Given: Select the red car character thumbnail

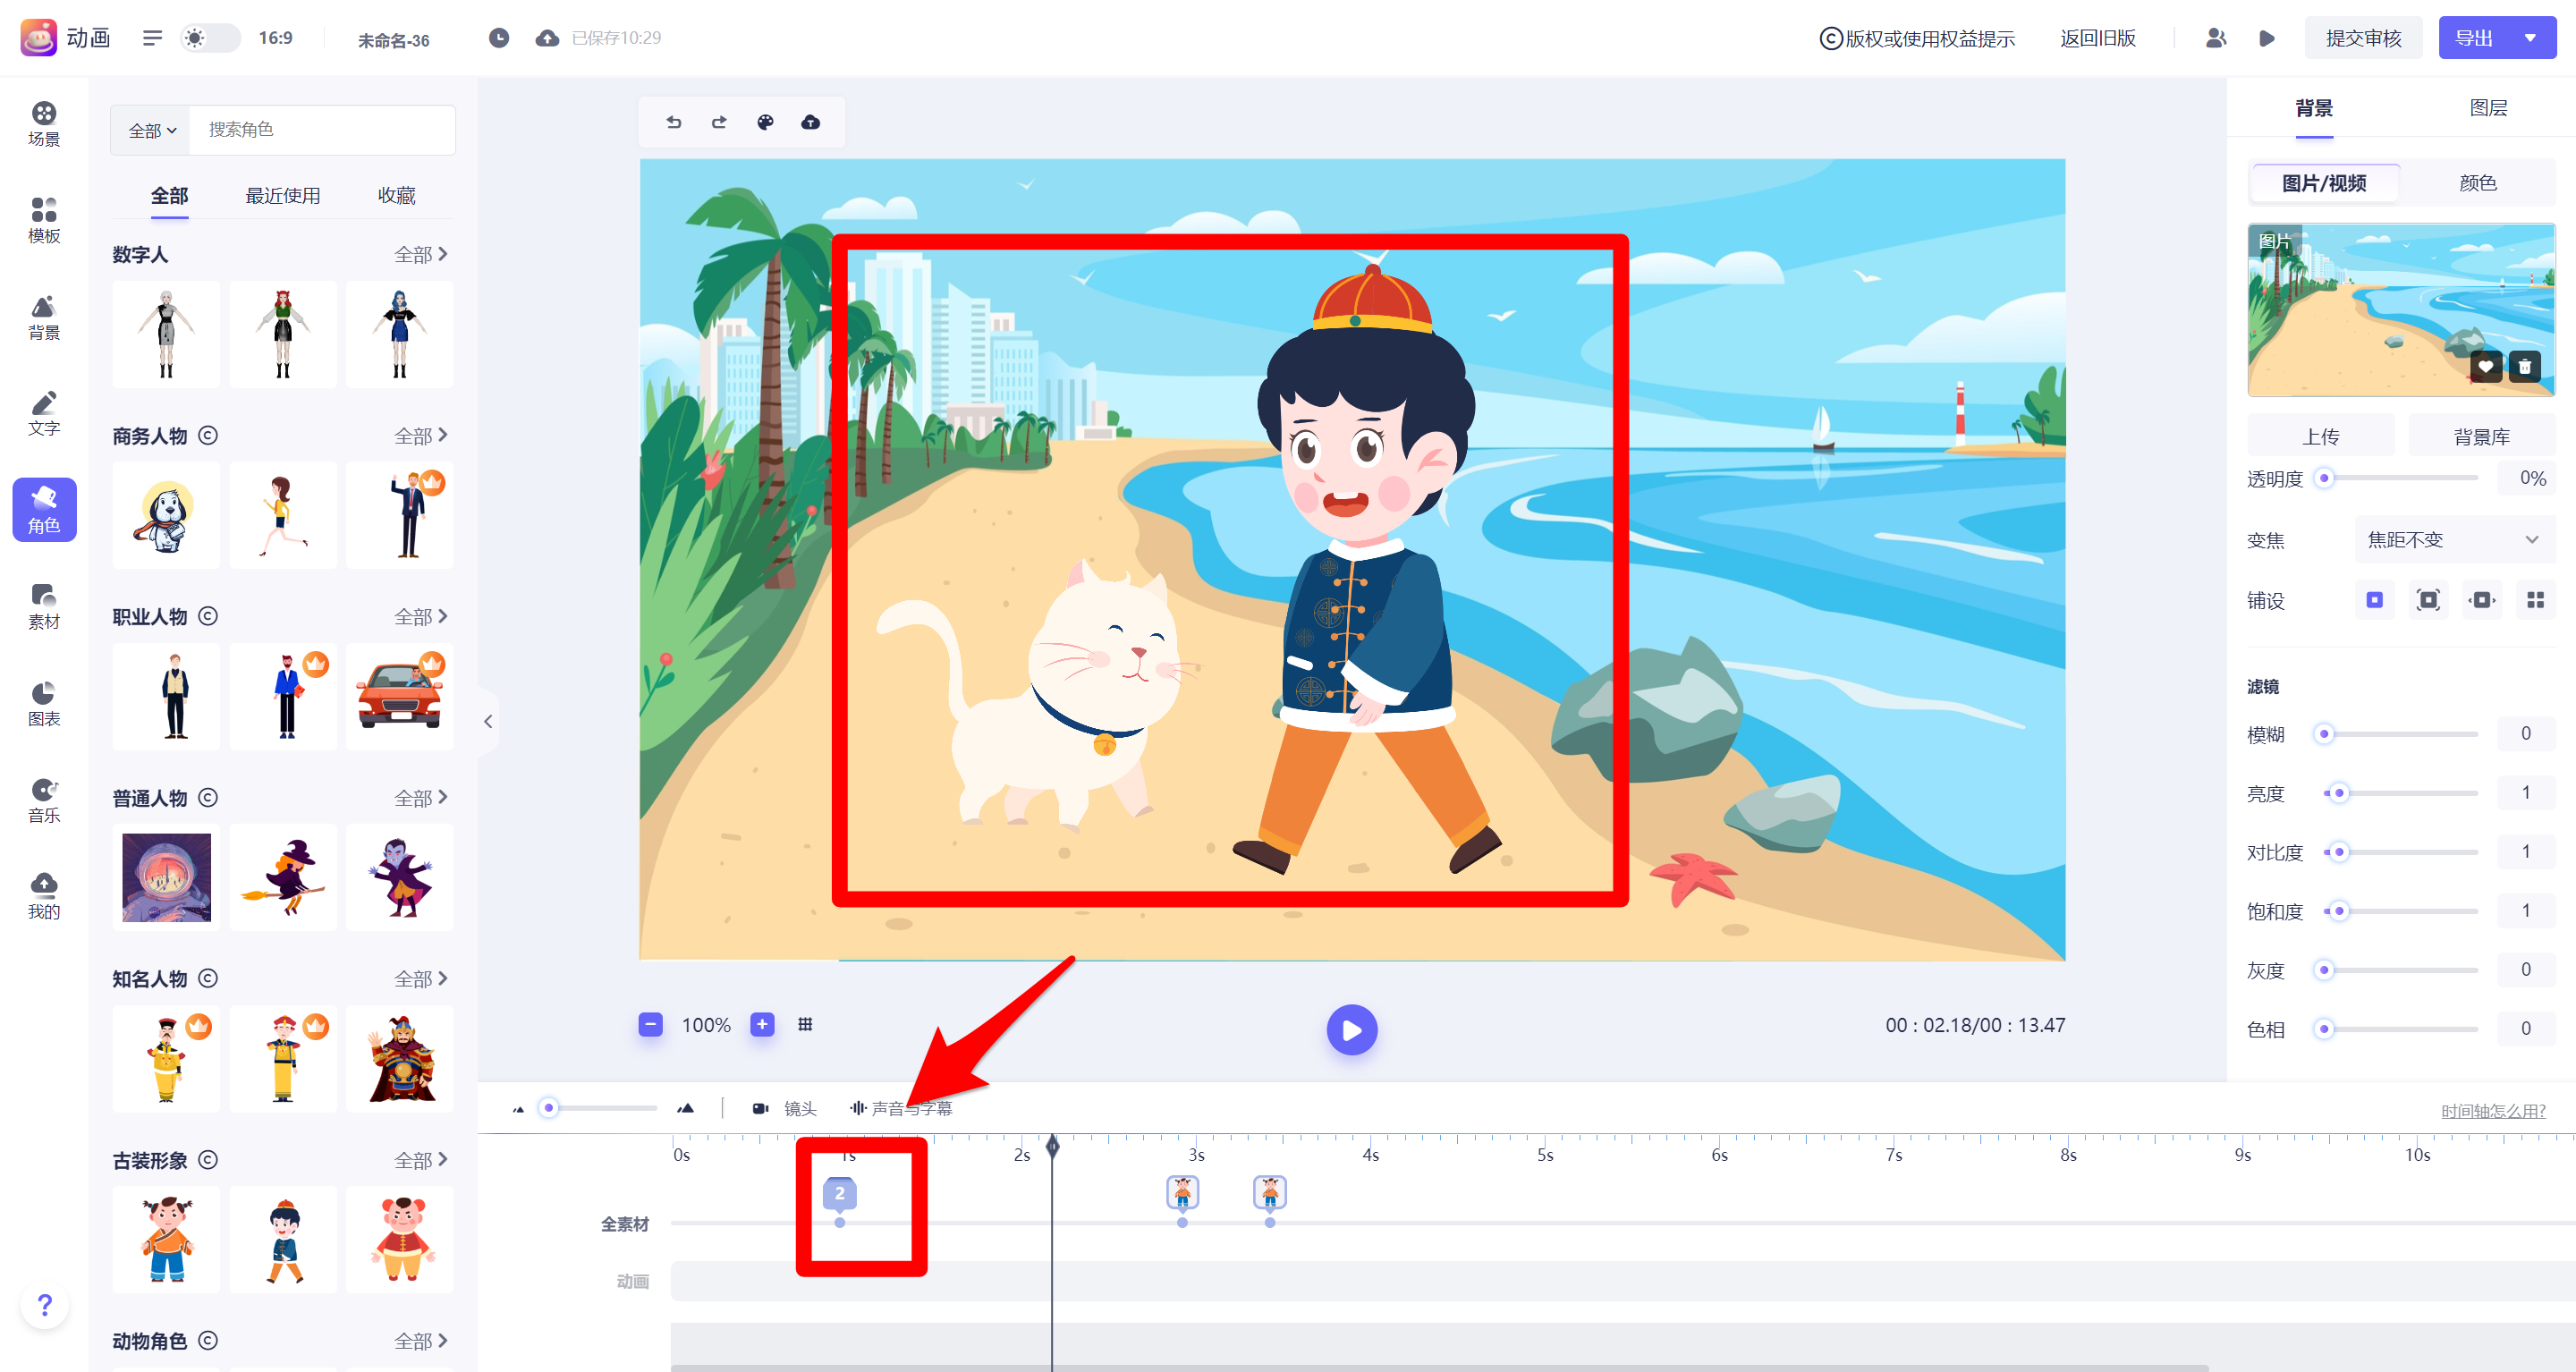Looking at the screenshot, I should pyautogui.click(x=399, y=696).
